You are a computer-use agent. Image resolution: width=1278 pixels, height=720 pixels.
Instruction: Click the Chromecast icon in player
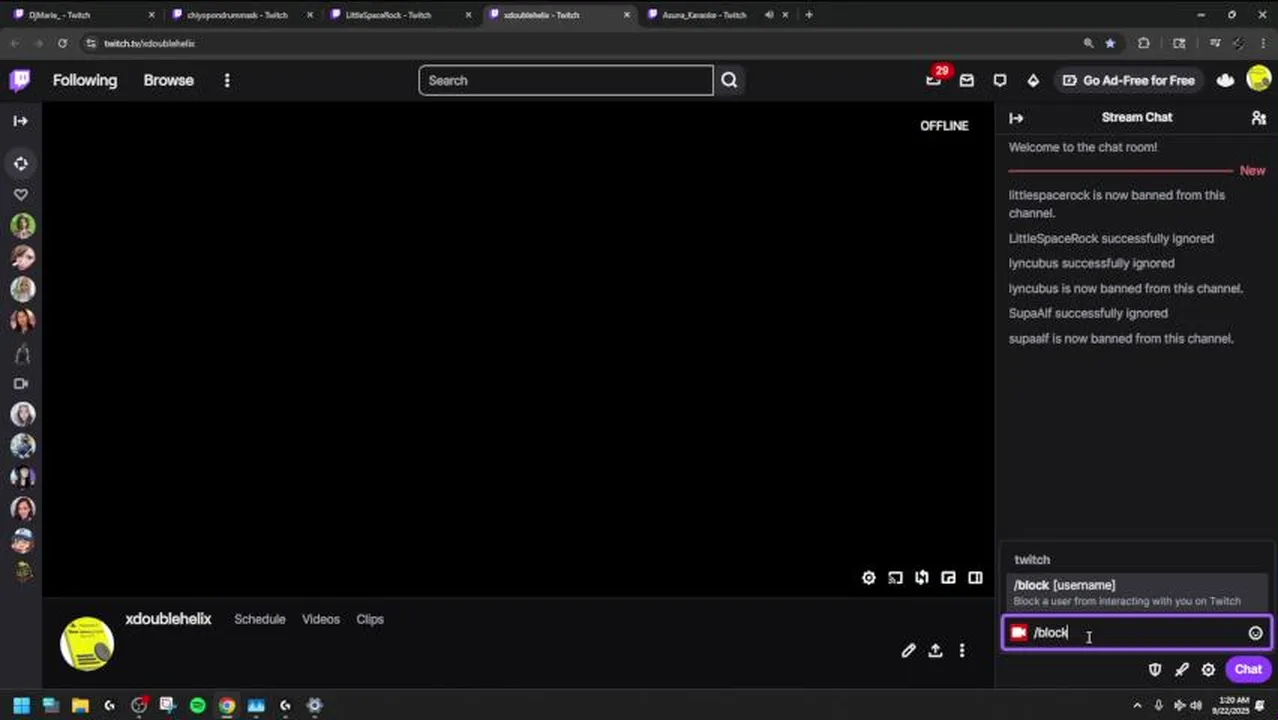[x=895, y=578]
